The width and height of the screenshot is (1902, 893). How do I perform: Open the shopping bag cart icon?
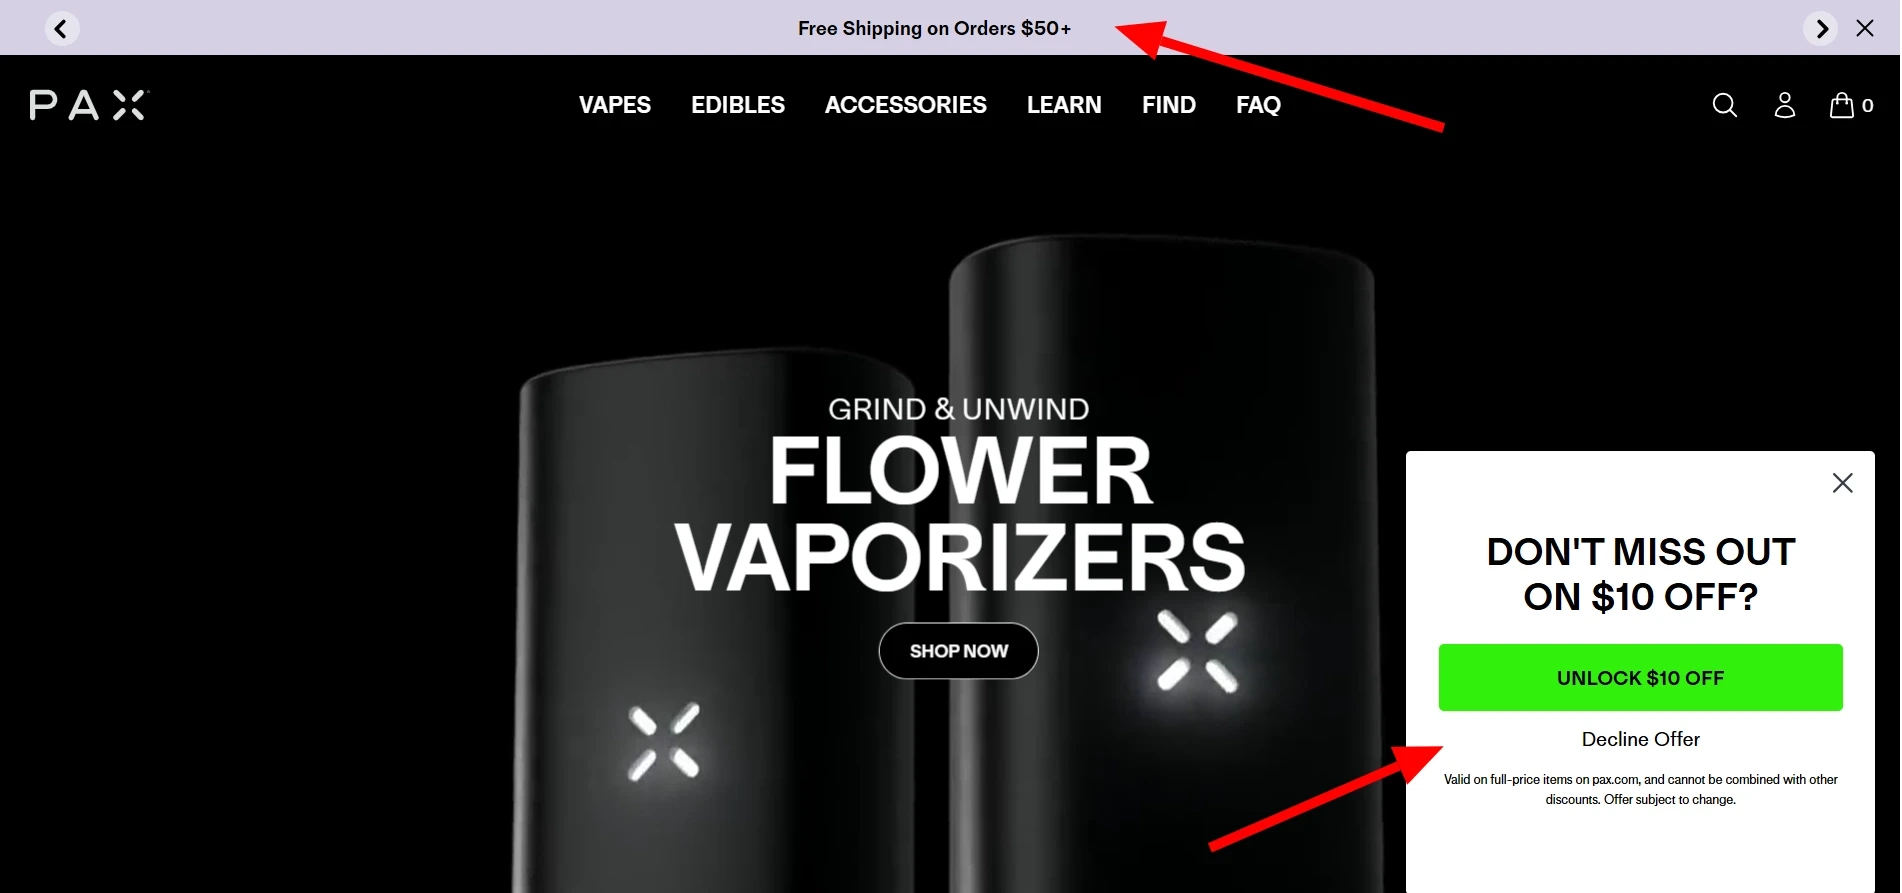coord(1851,105)
